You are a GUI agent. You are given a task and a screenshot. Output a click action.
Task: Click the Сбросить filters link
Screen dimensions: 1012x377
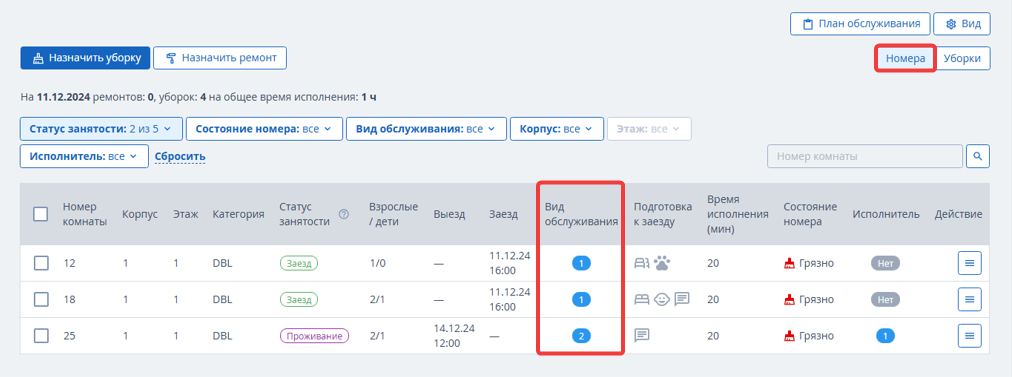pos(180,156)
